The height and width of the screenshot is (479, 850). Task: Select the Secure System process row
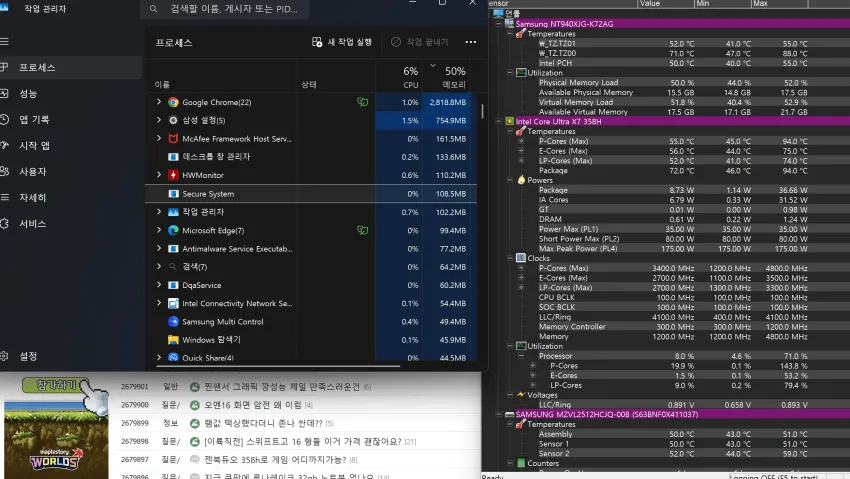coord(311,193)
